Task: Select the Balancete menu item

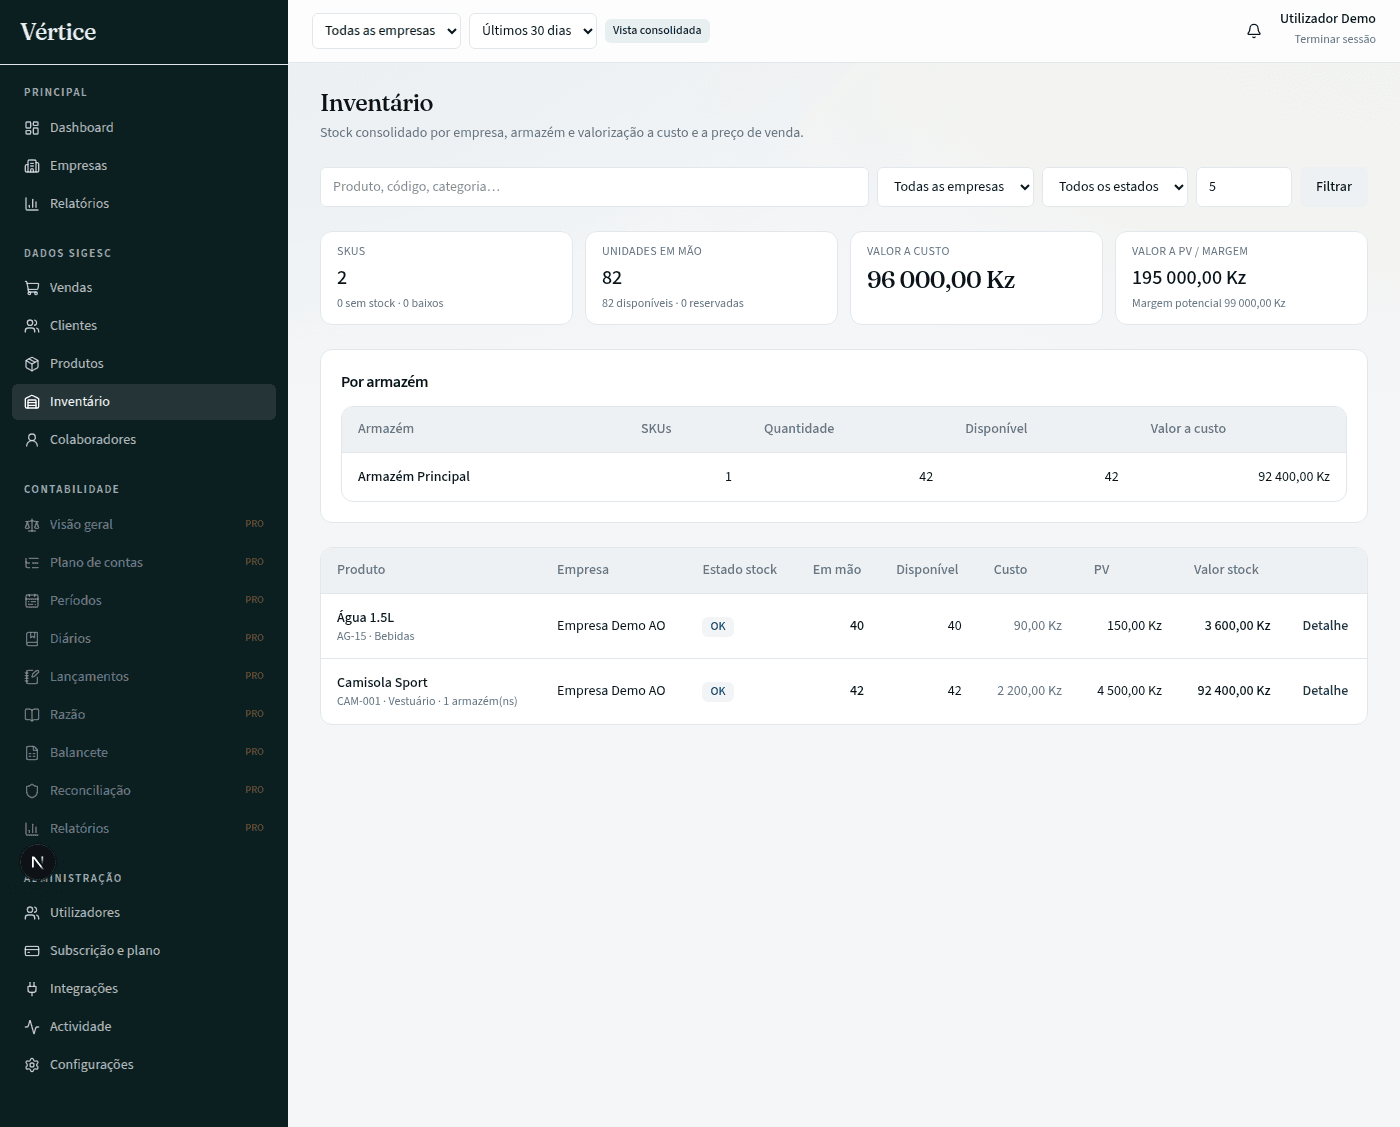Action: click(144, 753)
